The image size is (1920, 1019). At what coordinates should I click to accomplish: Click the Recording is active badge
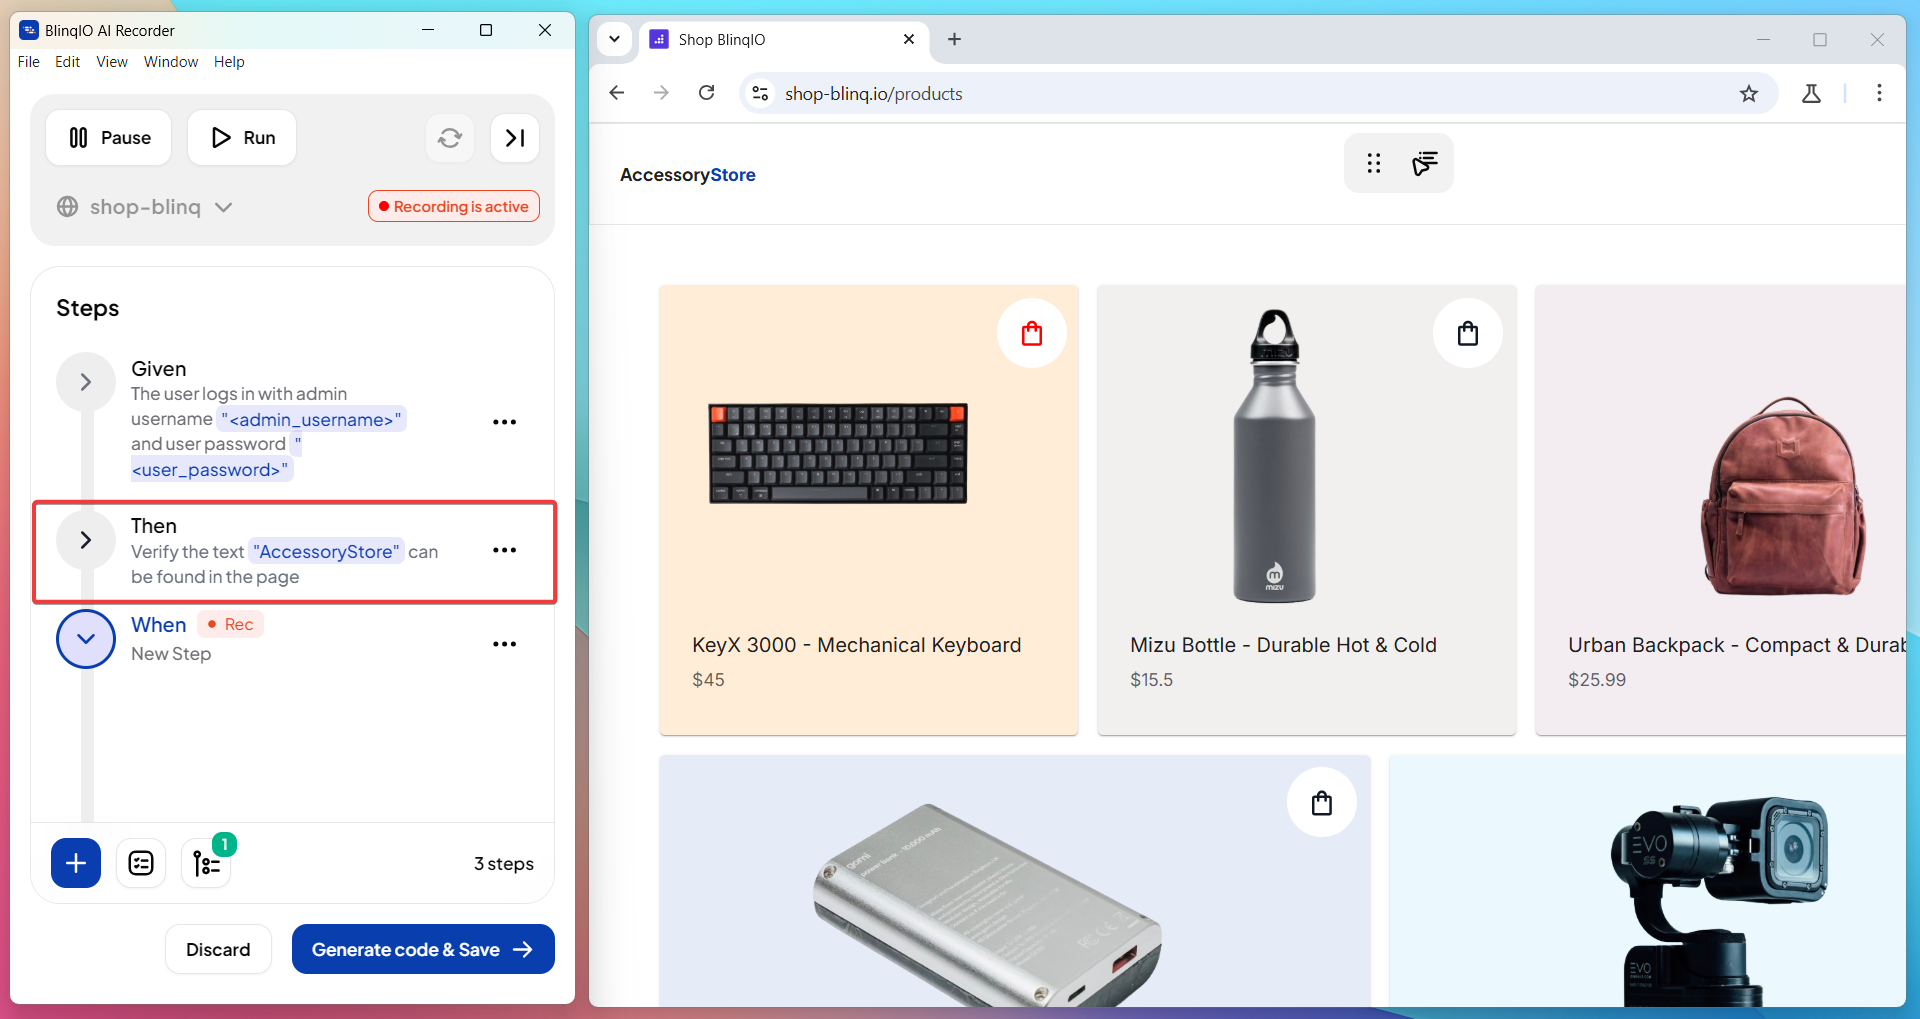click(454, 207)
